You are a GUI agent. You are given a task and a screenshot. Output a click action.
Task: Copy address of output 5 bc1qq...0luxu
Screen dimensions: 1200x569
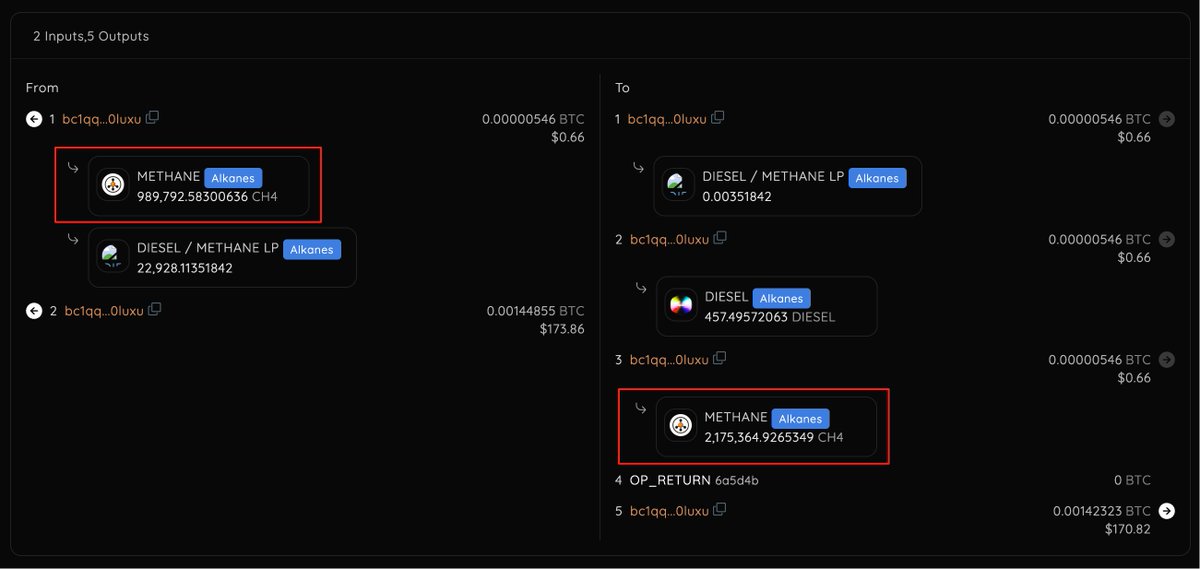click(720, 510)
